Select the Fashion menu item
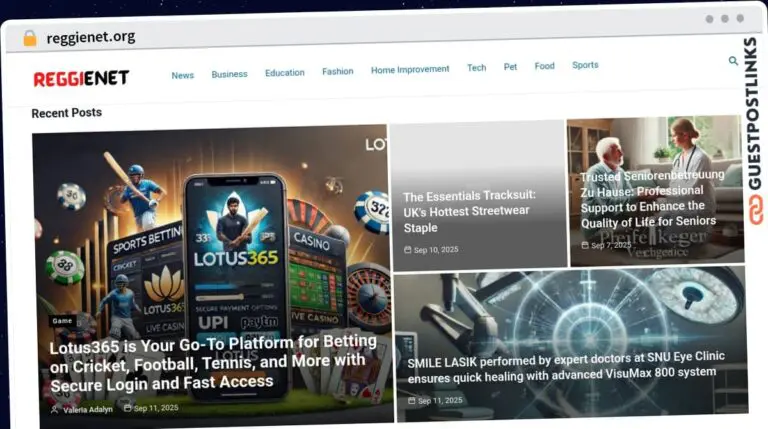This screenshot has height=429, width=768. point(337,71)
